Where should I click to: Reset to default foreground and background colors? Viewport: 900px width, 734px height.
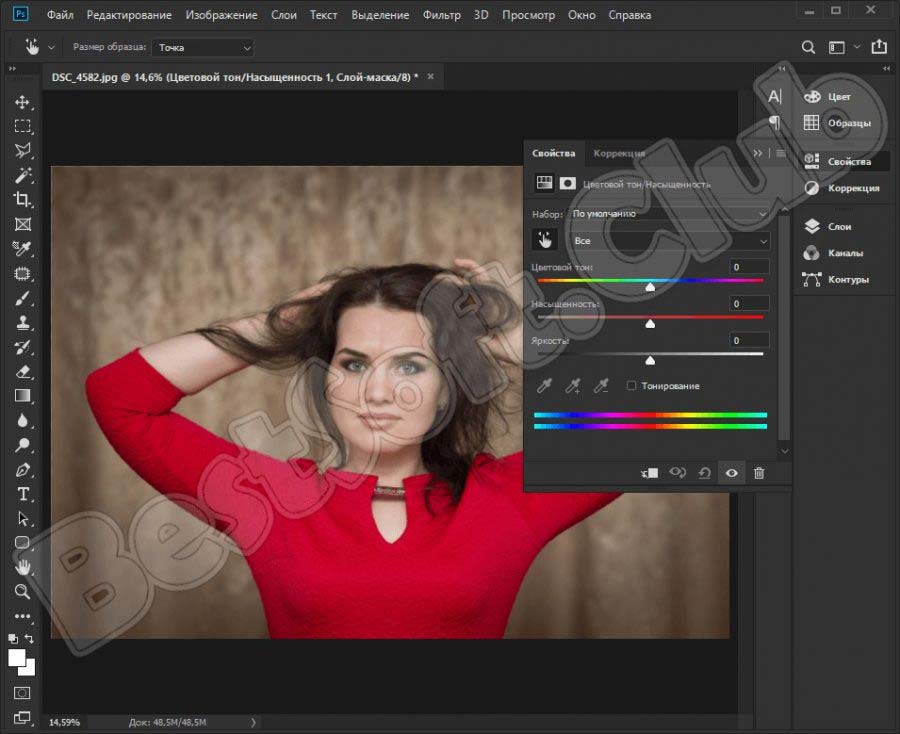pos(13,638)
